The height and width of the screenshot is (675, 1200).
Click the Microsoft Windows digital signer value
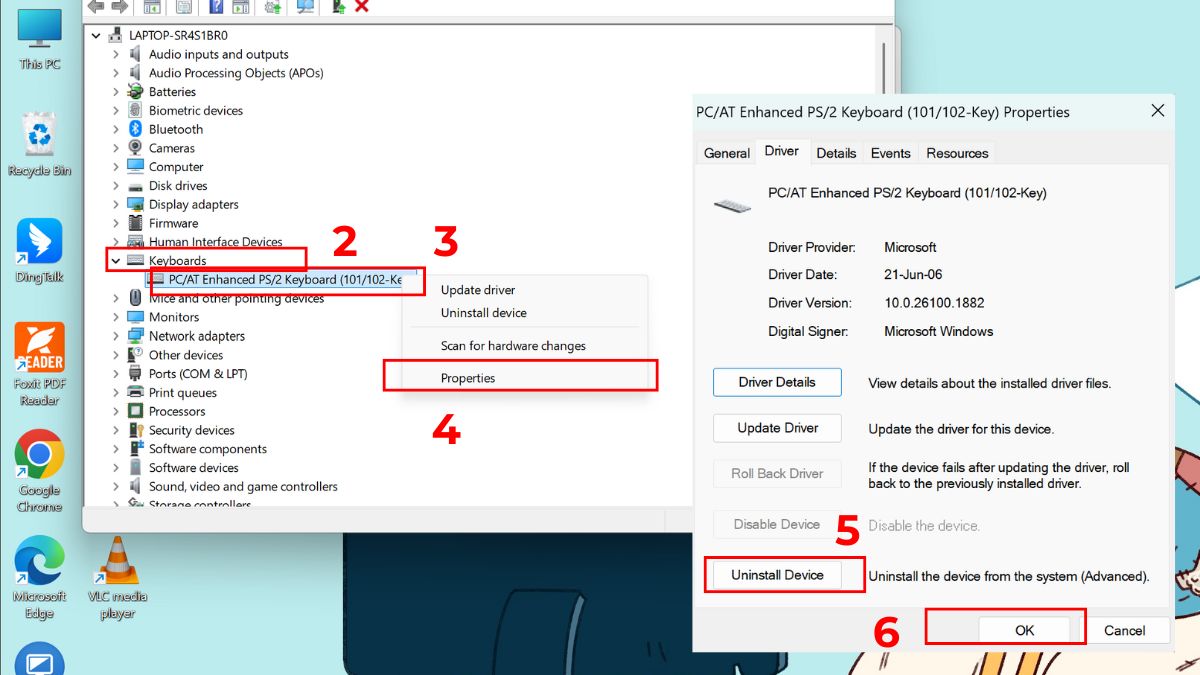click(x=939, y=331)
